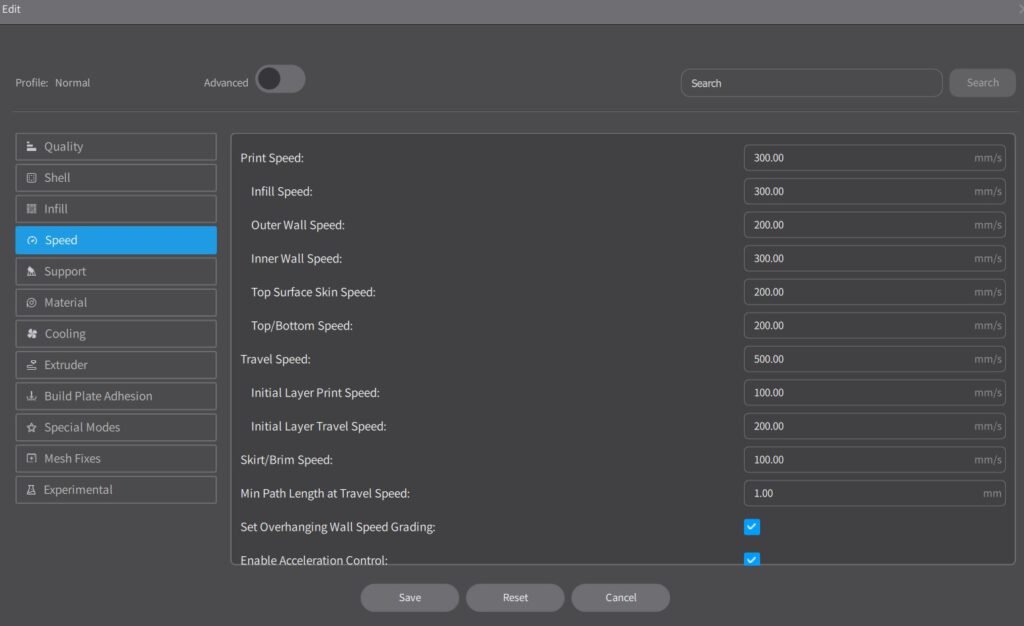Click the Search input field
1024x626 pixels.
coord(810,83)
